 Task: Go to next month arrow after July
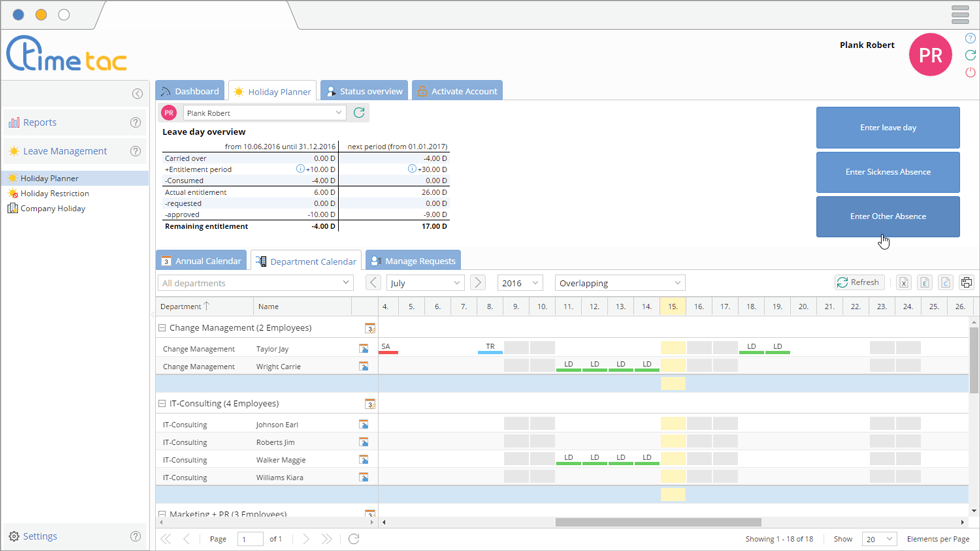[478, 283]
